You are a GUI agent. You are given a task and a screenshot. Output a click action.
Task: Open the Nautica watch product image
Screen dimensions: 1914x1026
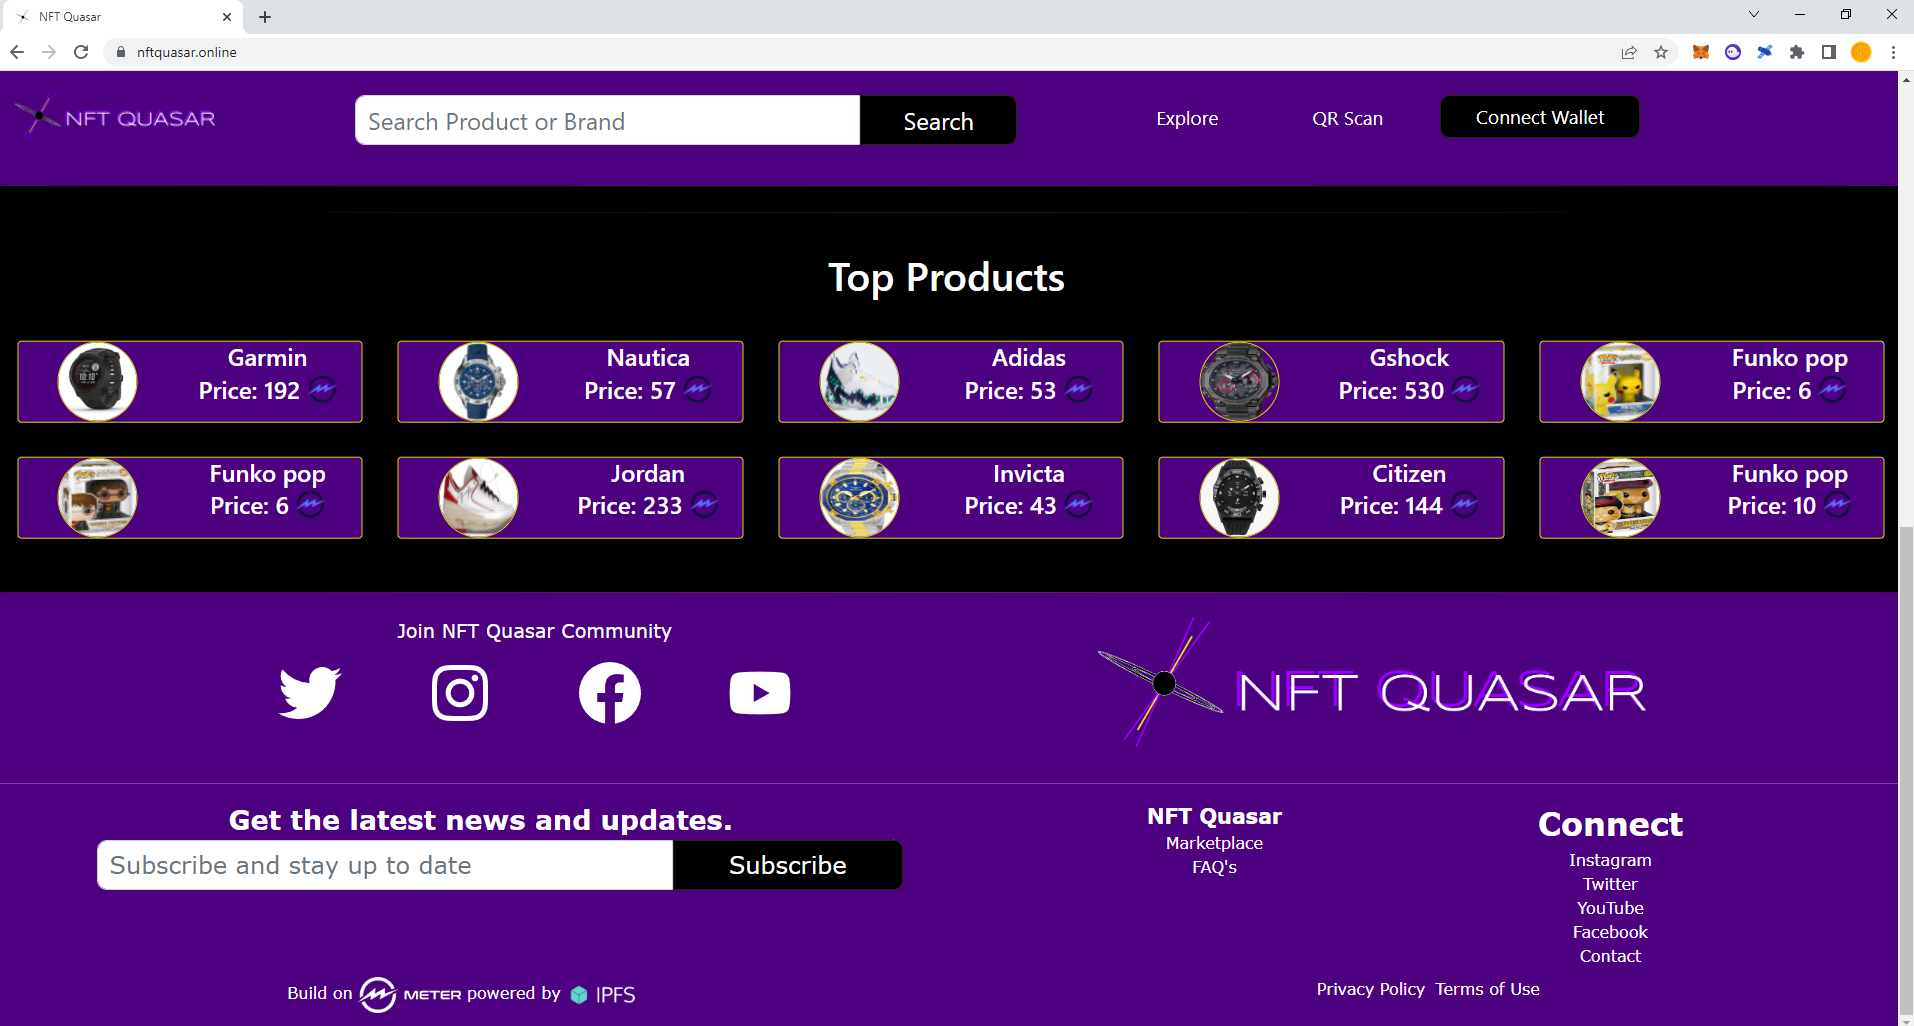pyautogui.click(x=478, y=382)
